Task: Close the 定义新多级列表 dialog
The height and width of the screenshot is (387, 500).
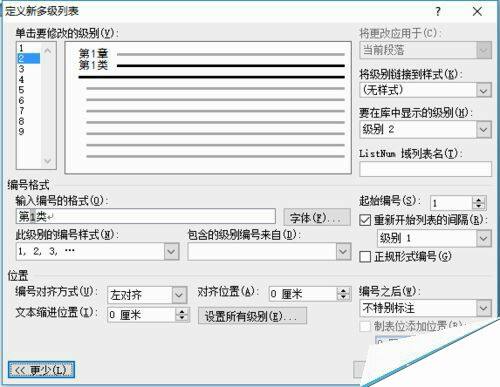Action: [477, 12]
